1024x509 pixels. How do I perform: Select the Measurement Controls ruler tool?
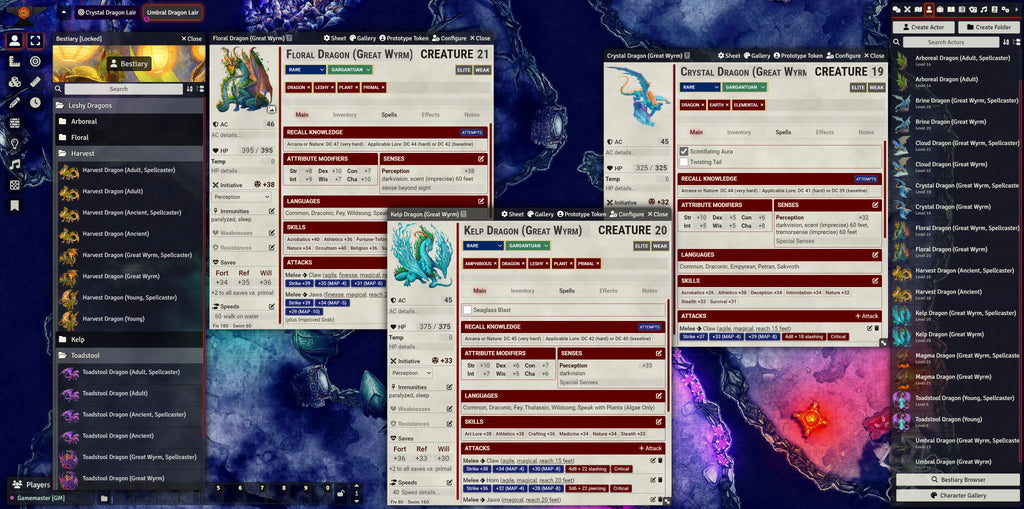pos(15,61)
